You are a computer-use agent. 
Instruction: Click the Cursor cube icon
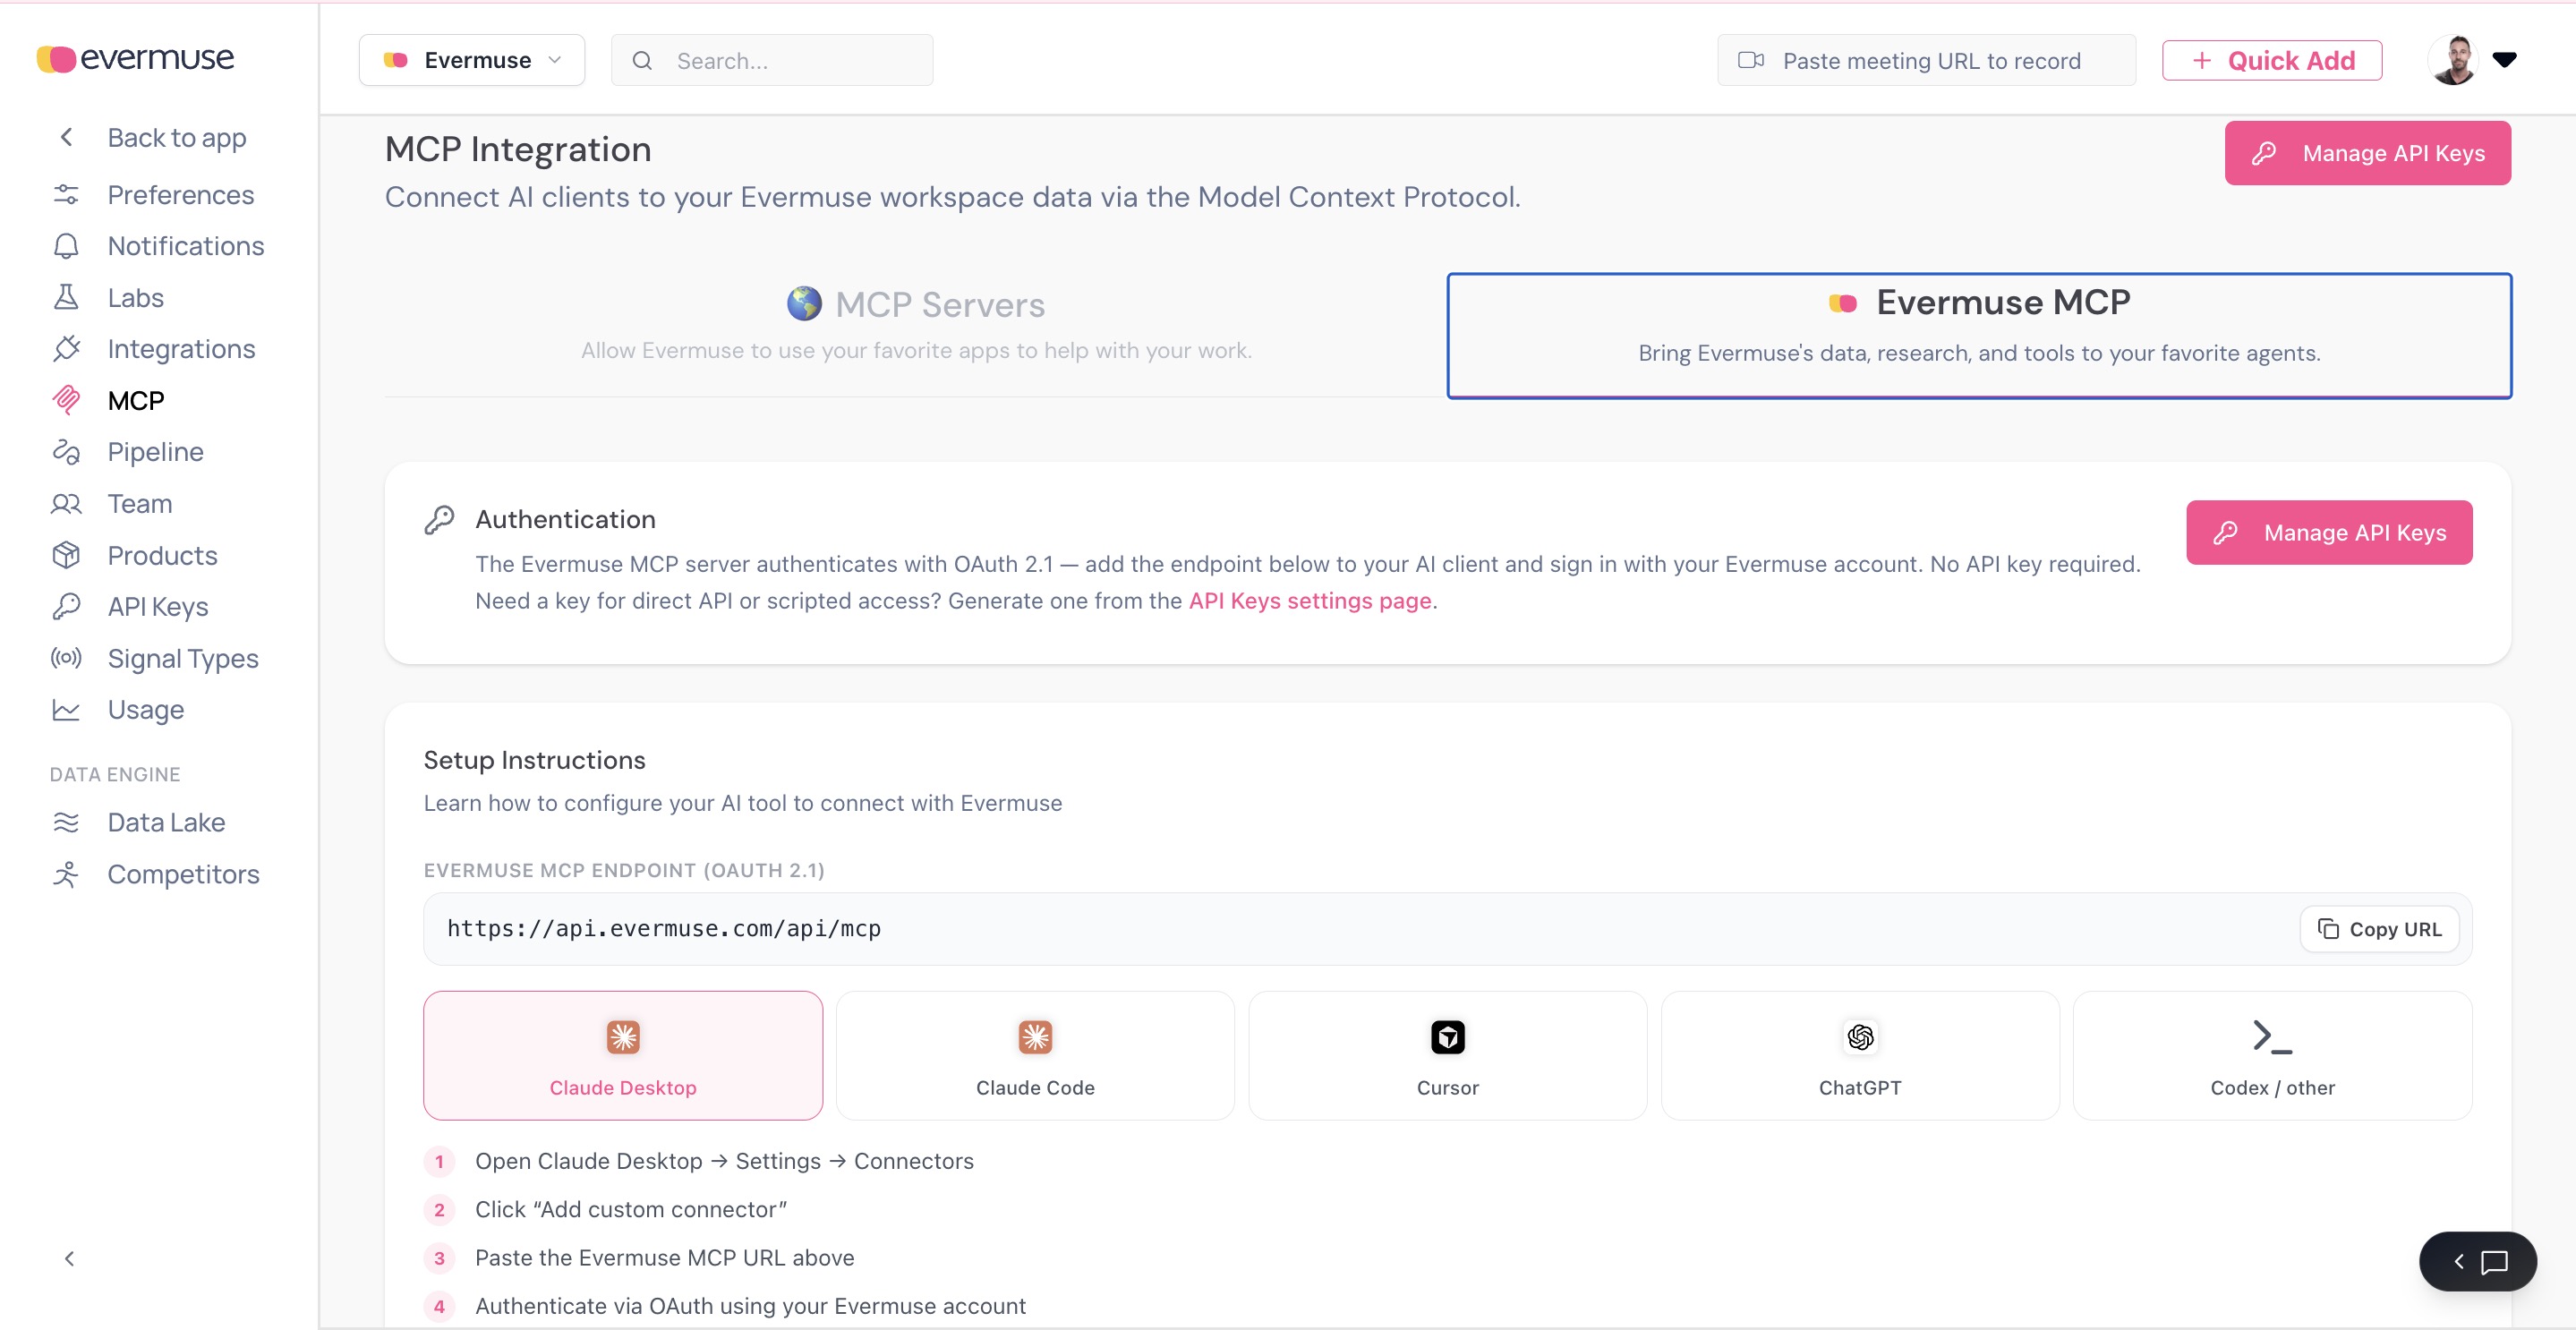point(1447,1037)
